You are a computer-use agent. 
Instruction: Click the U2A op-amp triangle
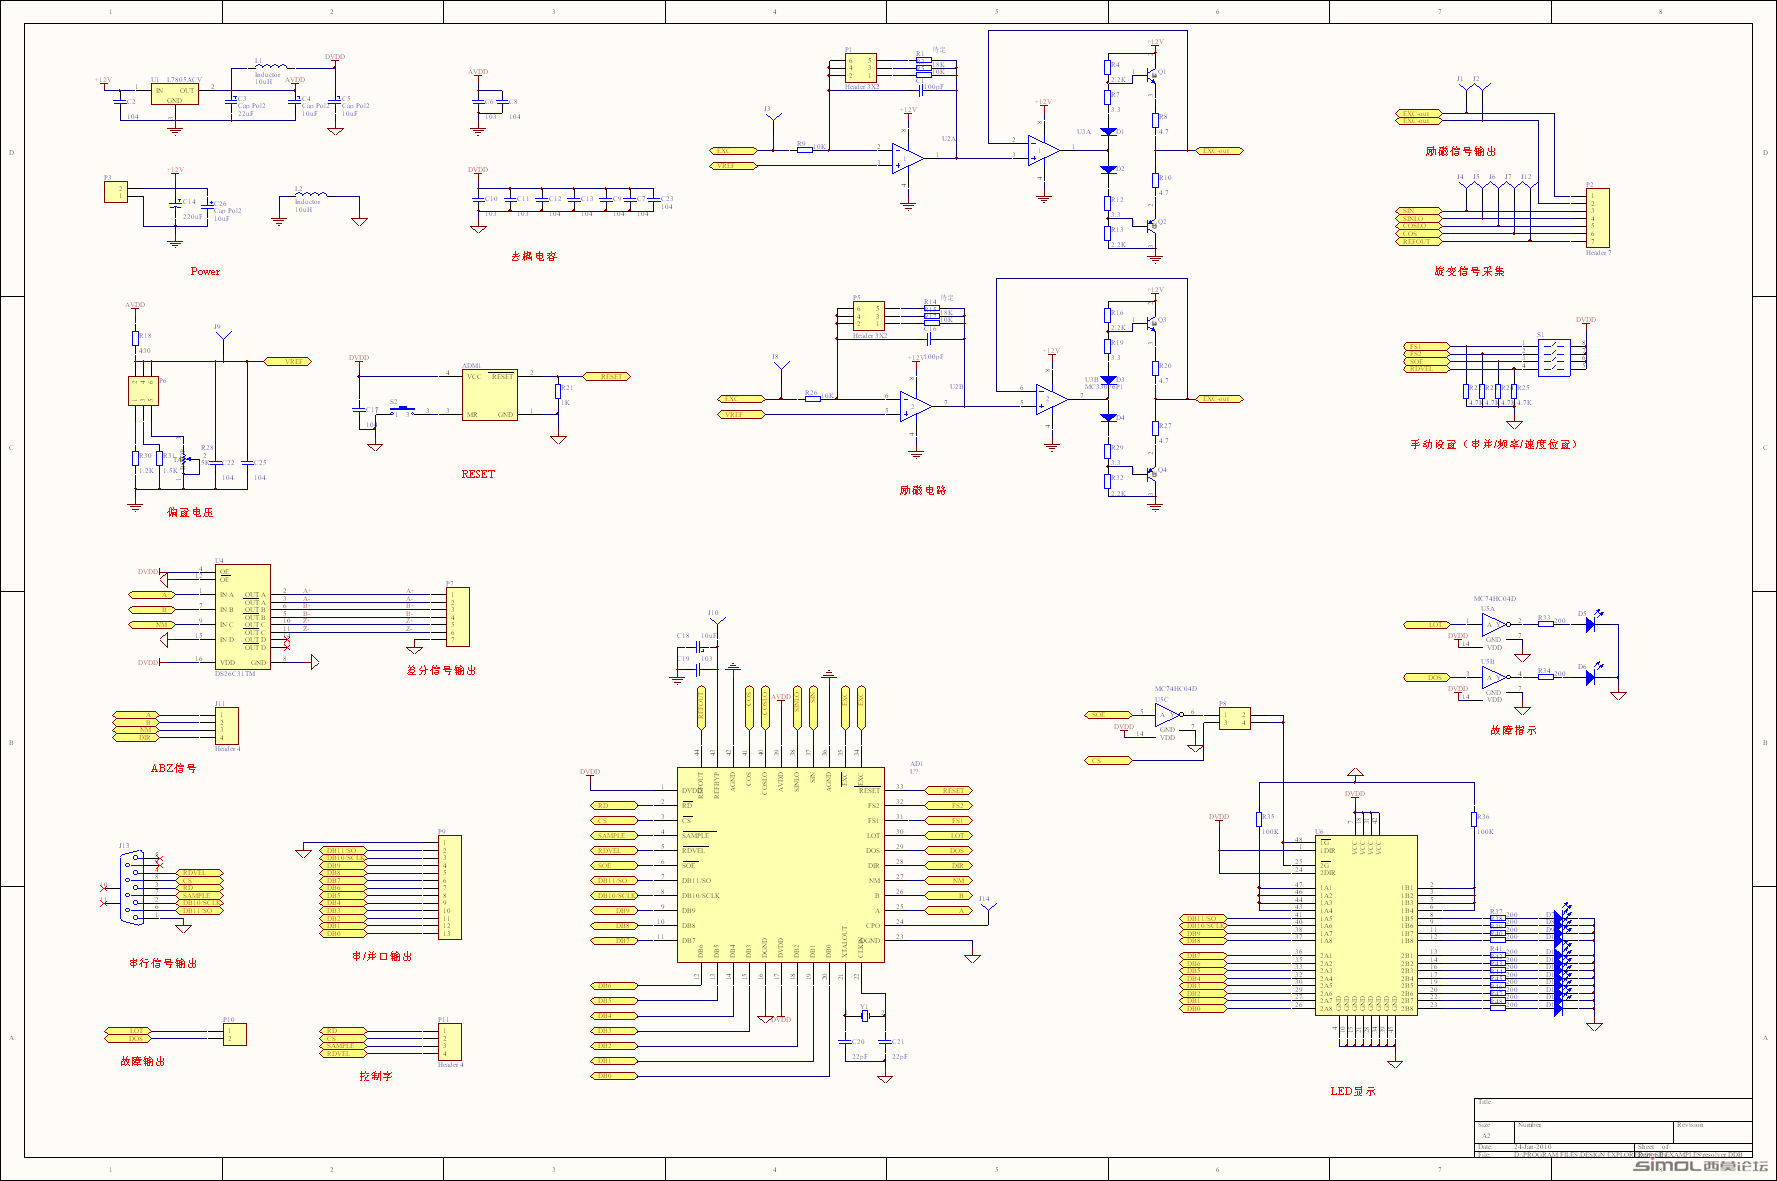pyautogui.click(x=908, y=157)
